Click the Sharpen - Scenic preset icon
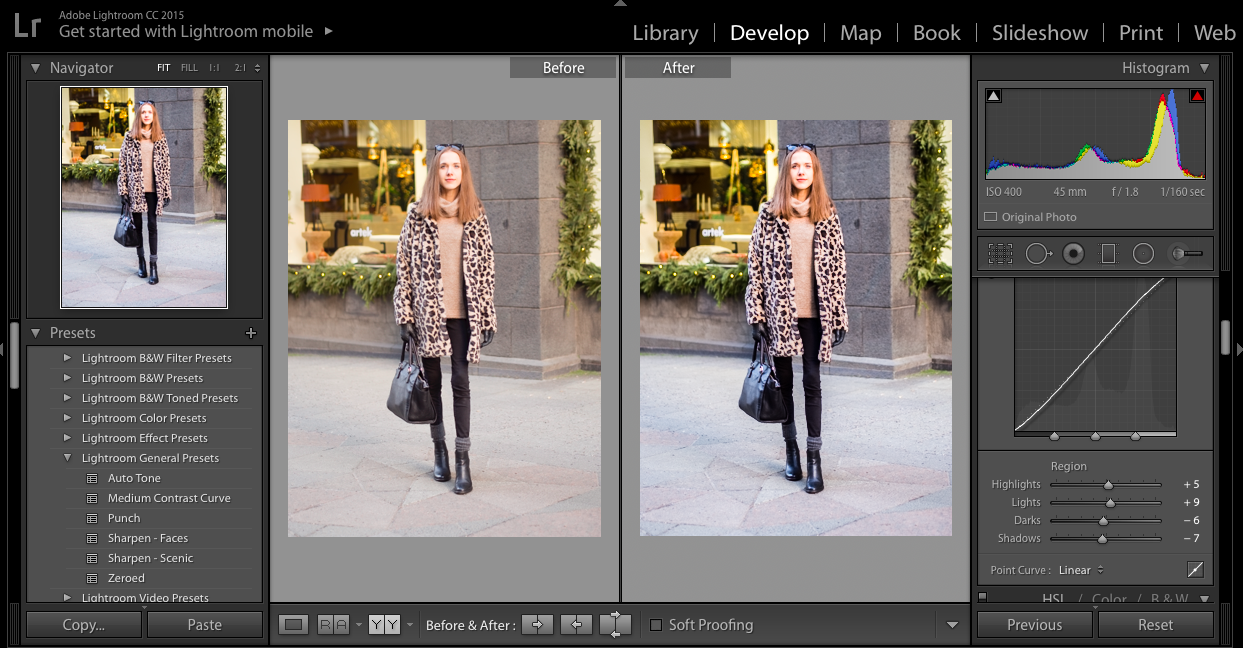 92,558
